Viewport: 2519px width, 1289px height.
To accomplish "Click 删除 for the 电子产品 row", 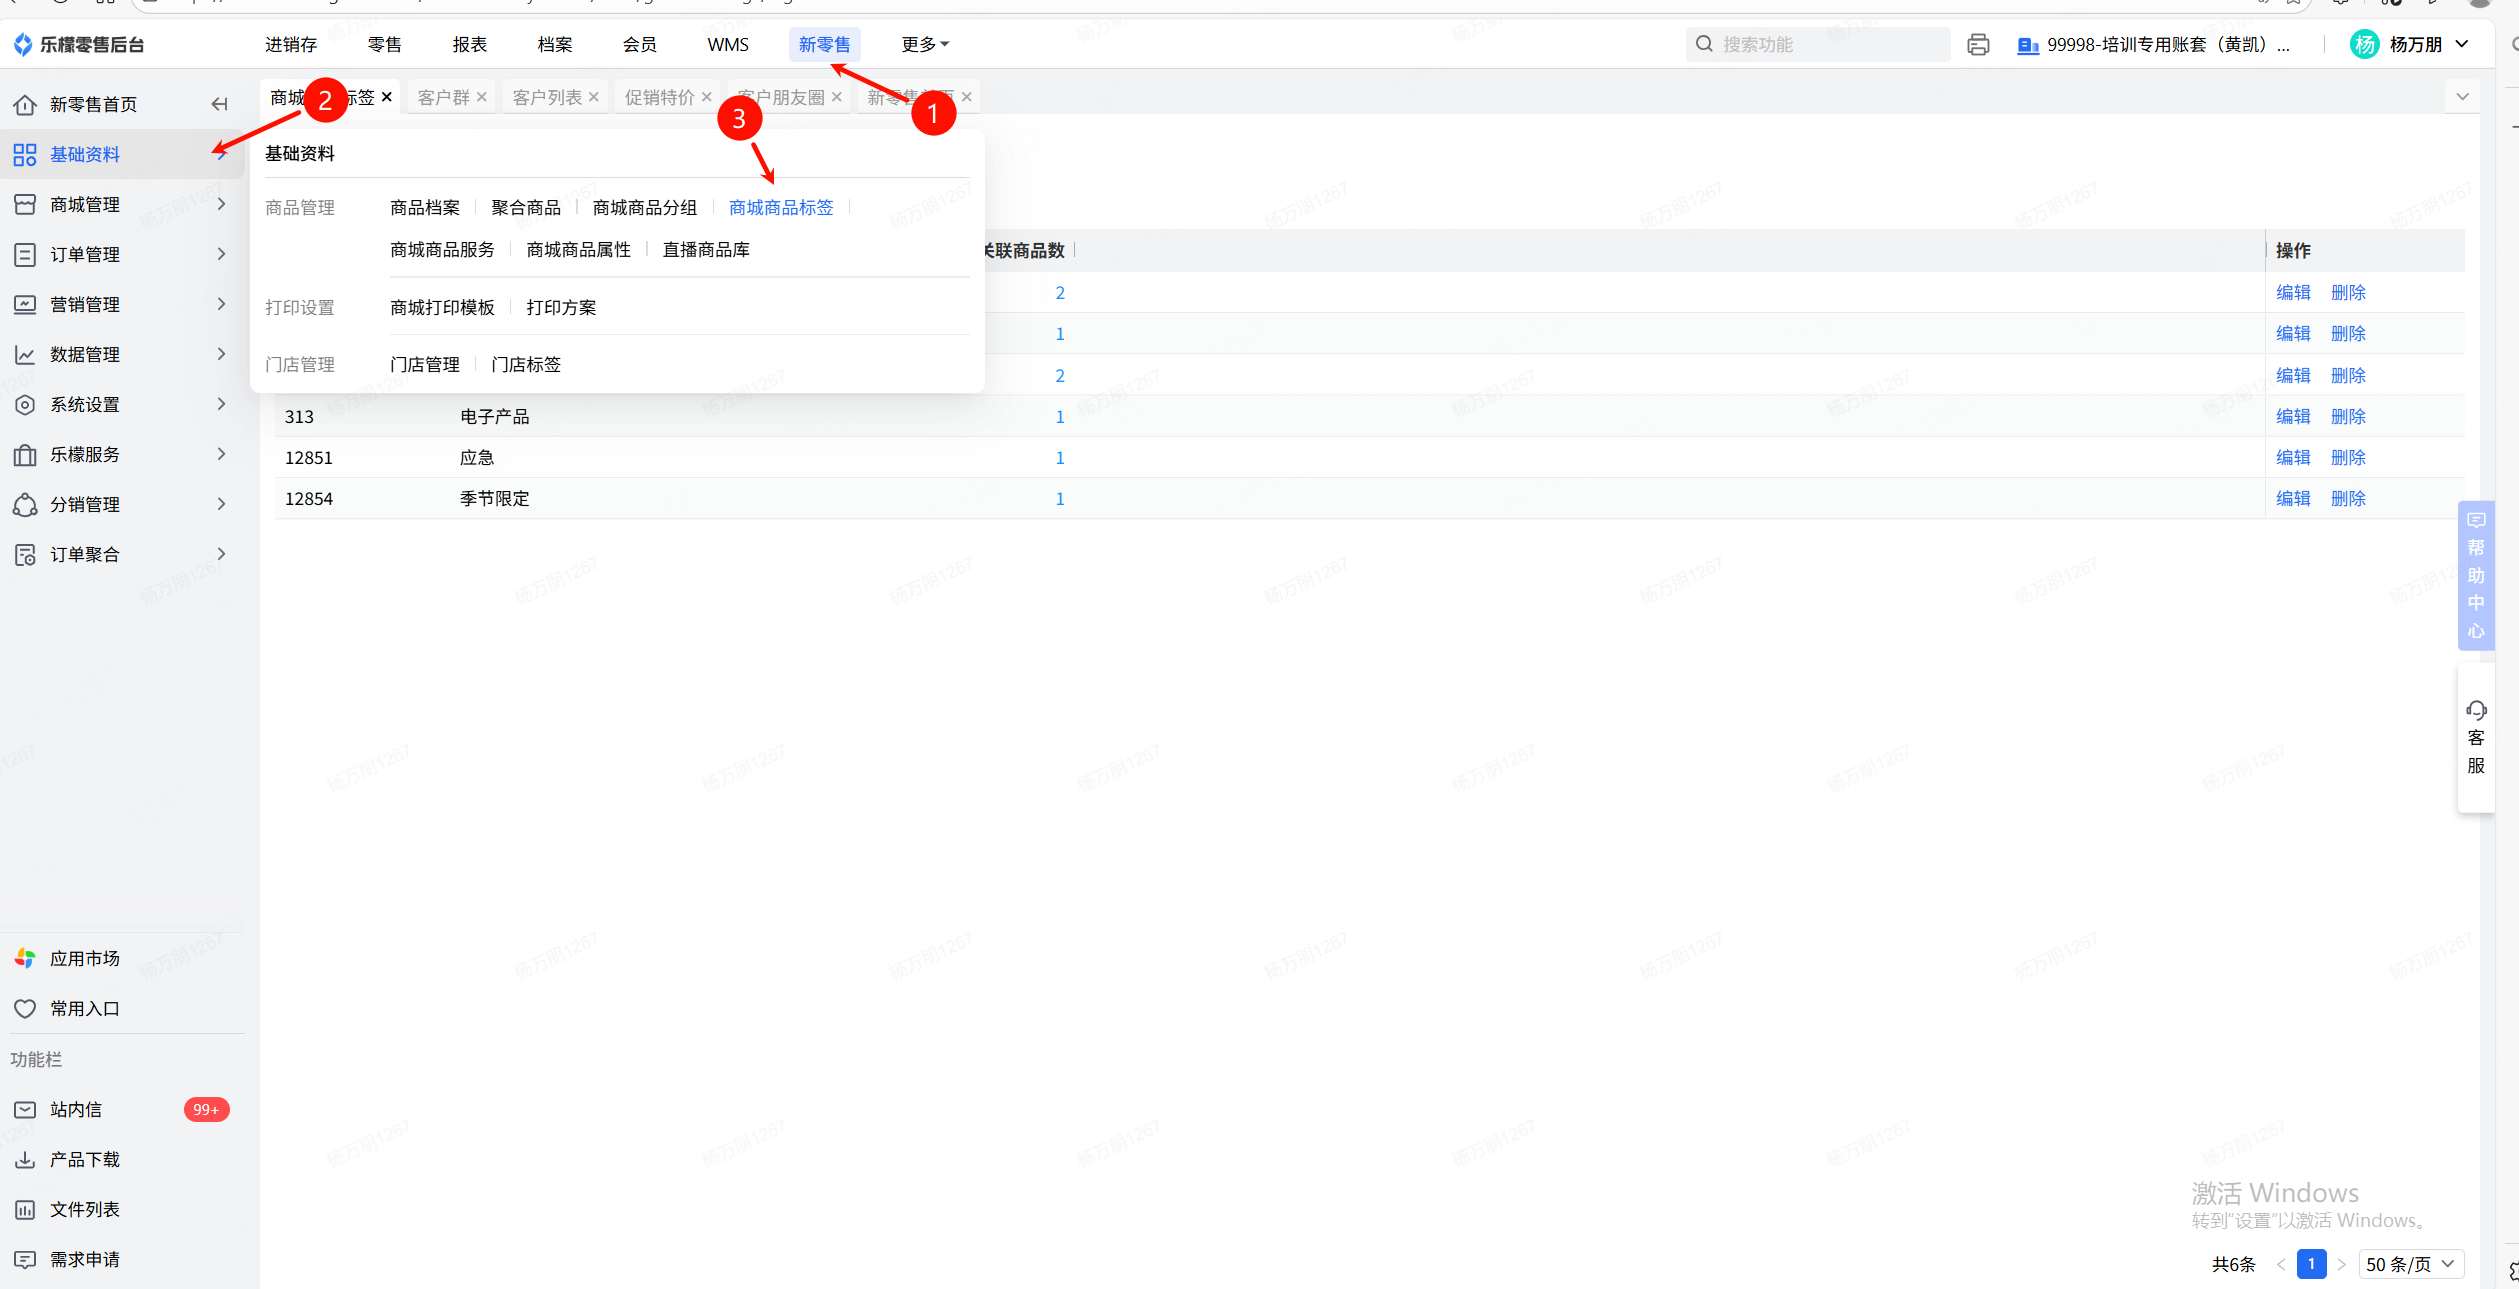I will click(x=2347, y=416).
